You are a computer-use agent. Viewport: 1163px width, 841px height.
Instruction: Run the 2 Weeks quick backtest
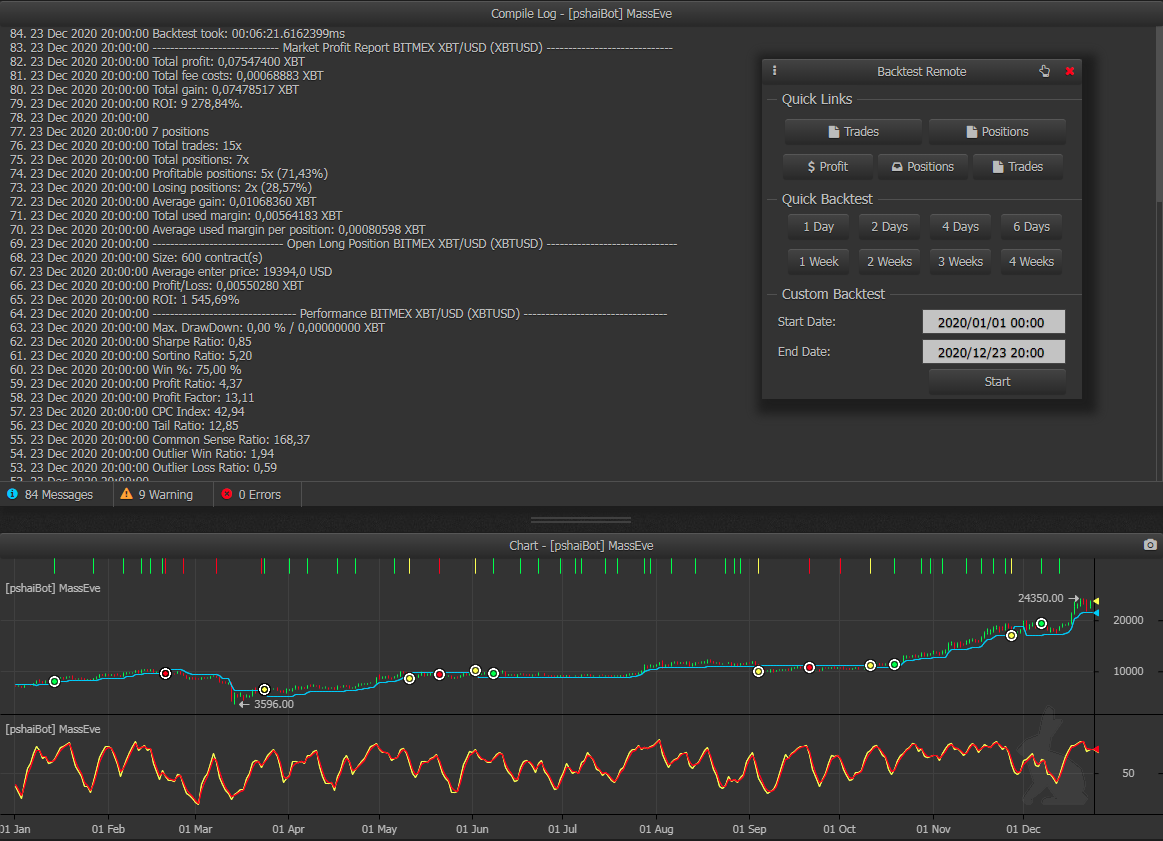click(x=889, y=262)
